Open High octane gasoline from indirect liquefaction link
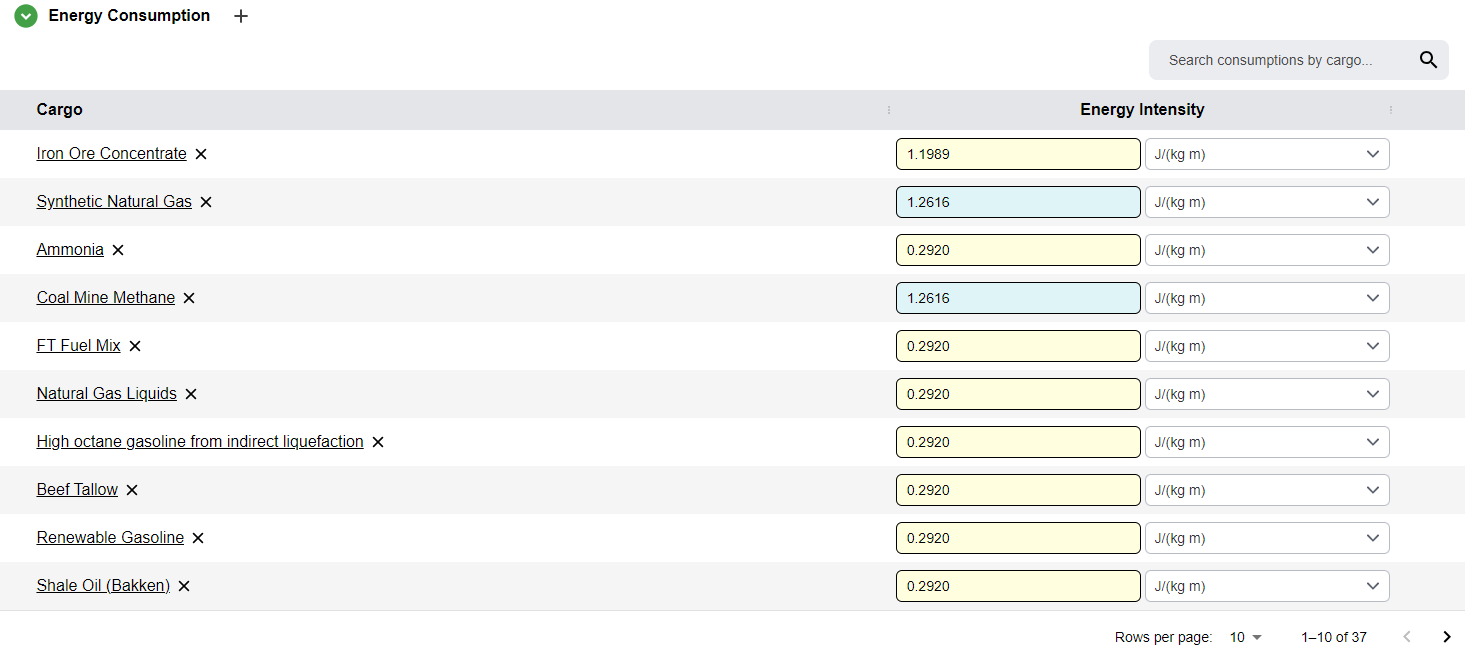The height and width of the screenshot is (655, 1465). click(x=200, y=441)
